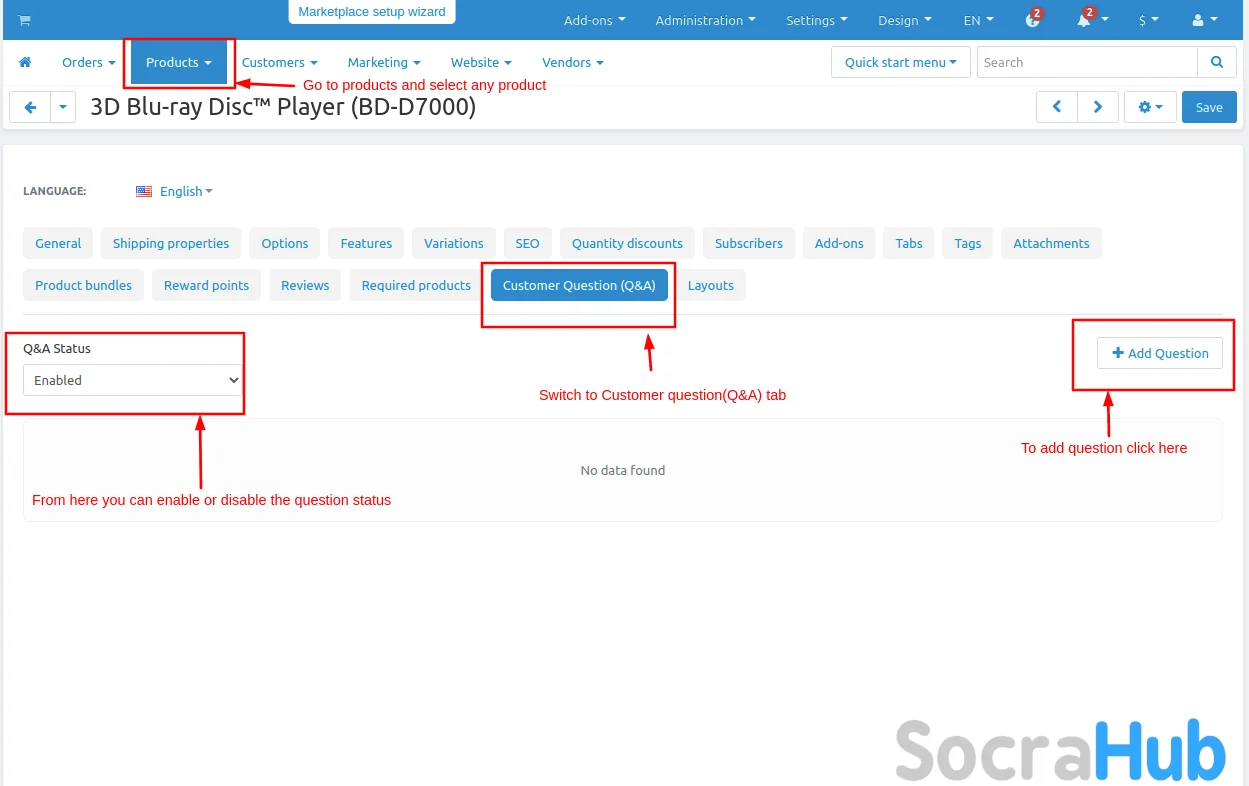Click the shopping cart icon in top bar
This screenshot has height=786, width=1249.
click(x=24, y=20)
